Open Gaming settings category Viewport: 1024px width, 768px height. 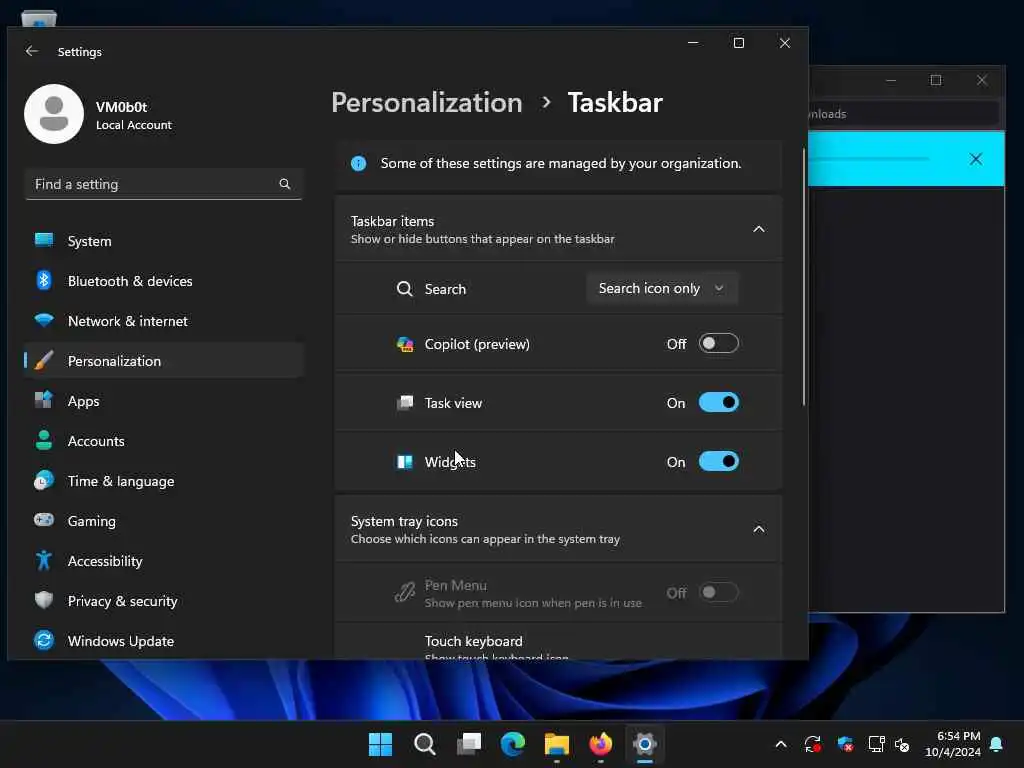point(164,520)
